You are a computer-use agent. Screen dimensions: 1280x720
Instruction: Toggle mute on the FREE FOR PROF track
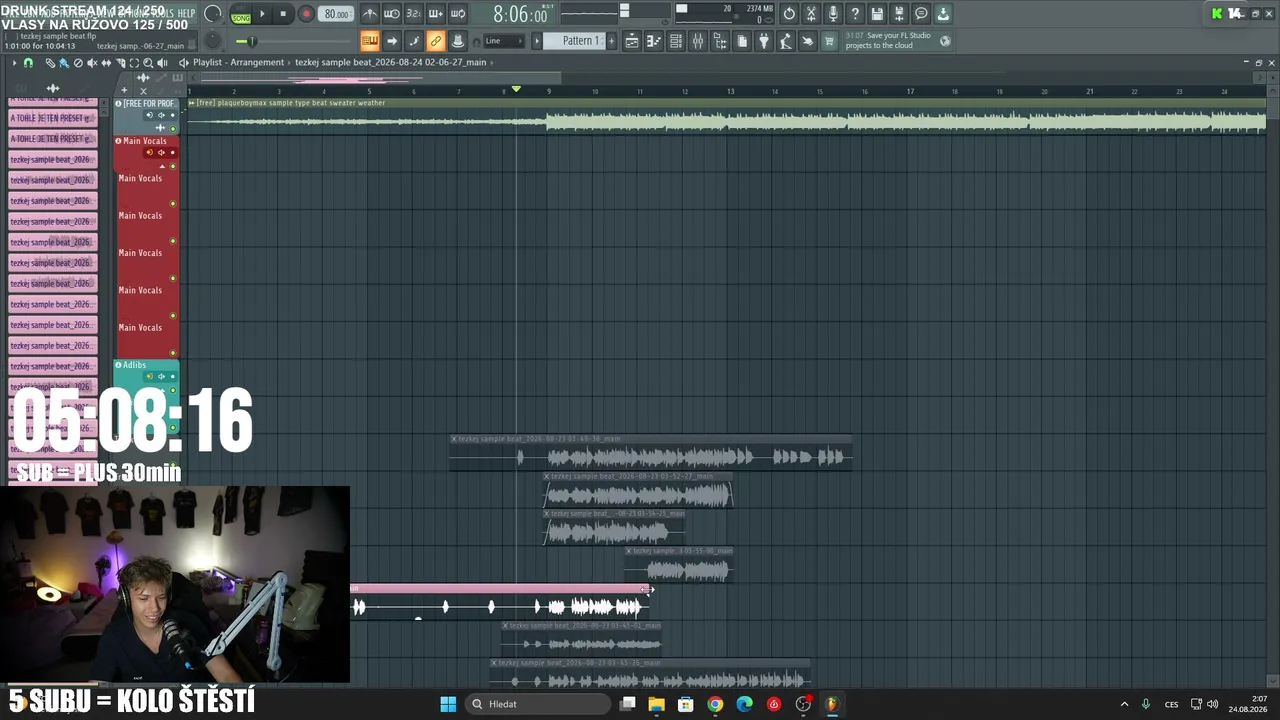(173, 128)
